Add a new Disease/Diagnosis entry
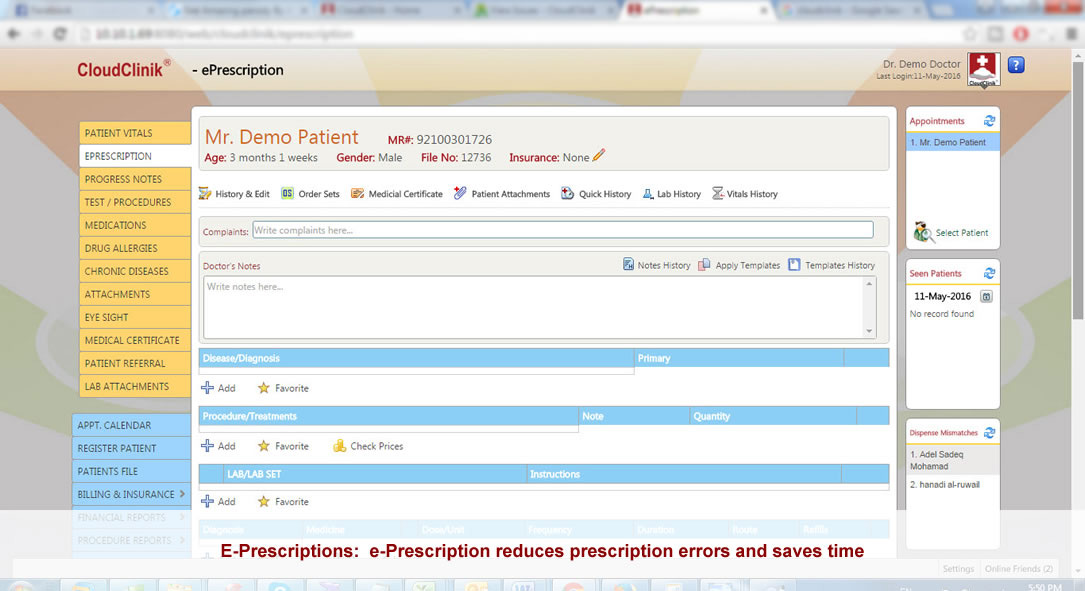Screen dimensions: 1085x591 click(x=218, y=388)
